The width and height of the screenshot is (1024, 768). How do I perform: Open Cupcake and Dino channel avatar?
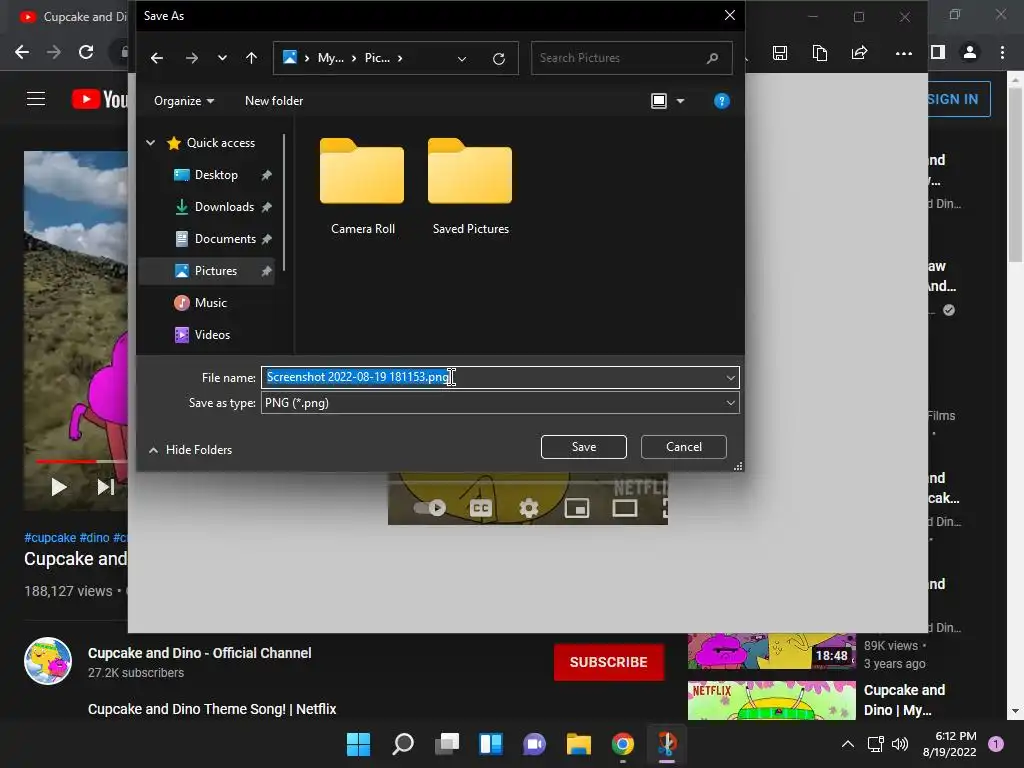pyautogui.click(x=48, y=661)
